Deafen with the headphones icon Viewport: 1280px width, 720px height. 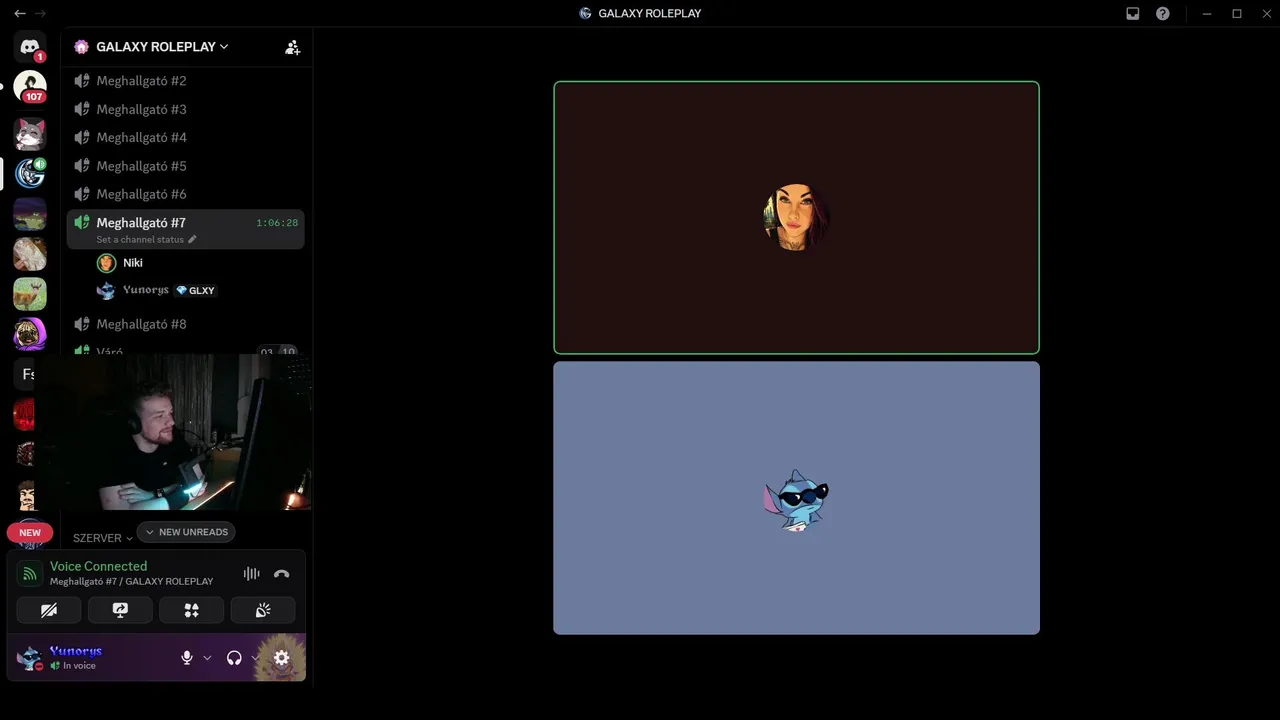(234, 658)
